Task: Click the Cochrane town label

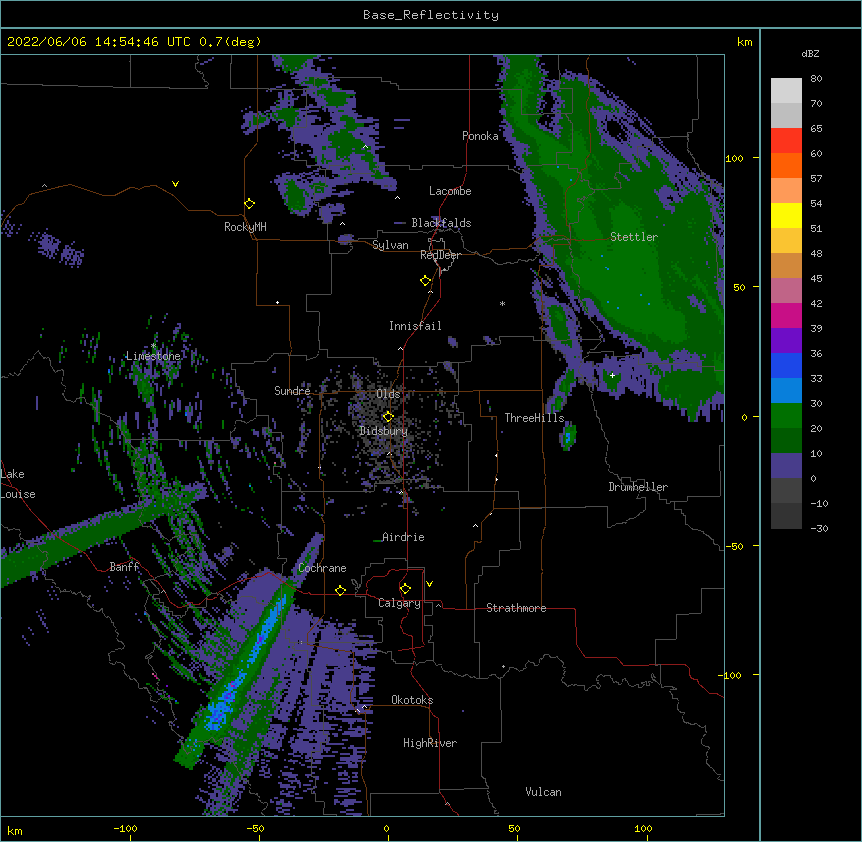Action: (322, 568)
